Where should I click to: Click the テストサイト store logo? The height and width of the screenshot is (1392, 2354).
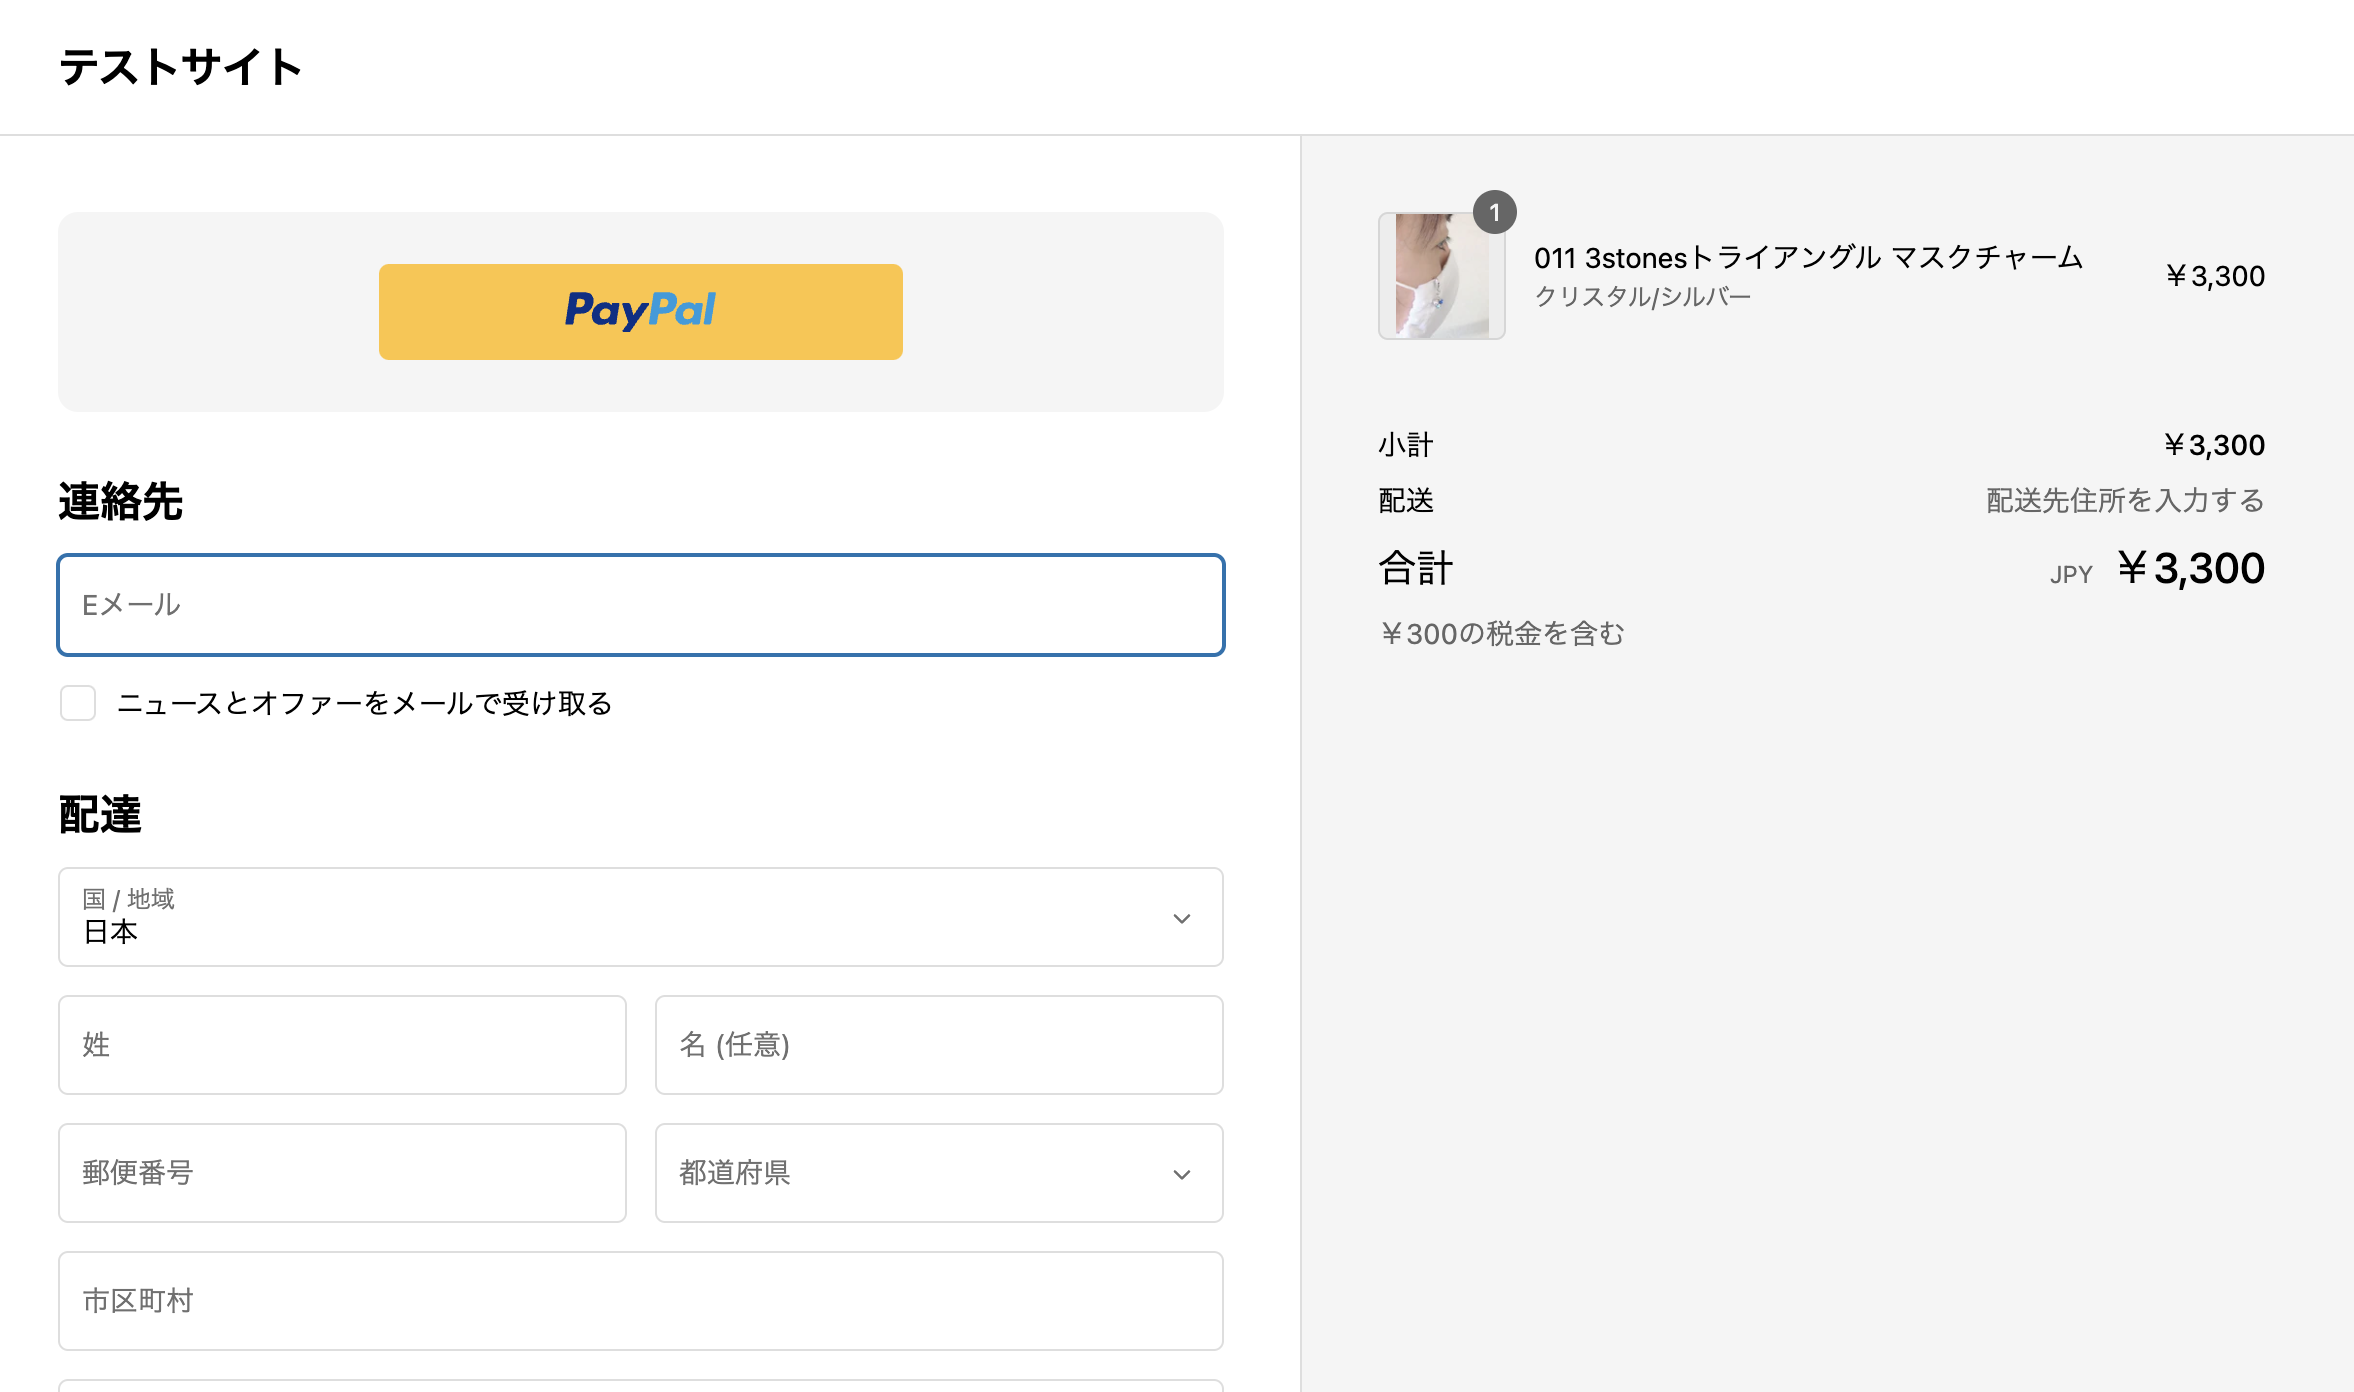coord(179,67)
